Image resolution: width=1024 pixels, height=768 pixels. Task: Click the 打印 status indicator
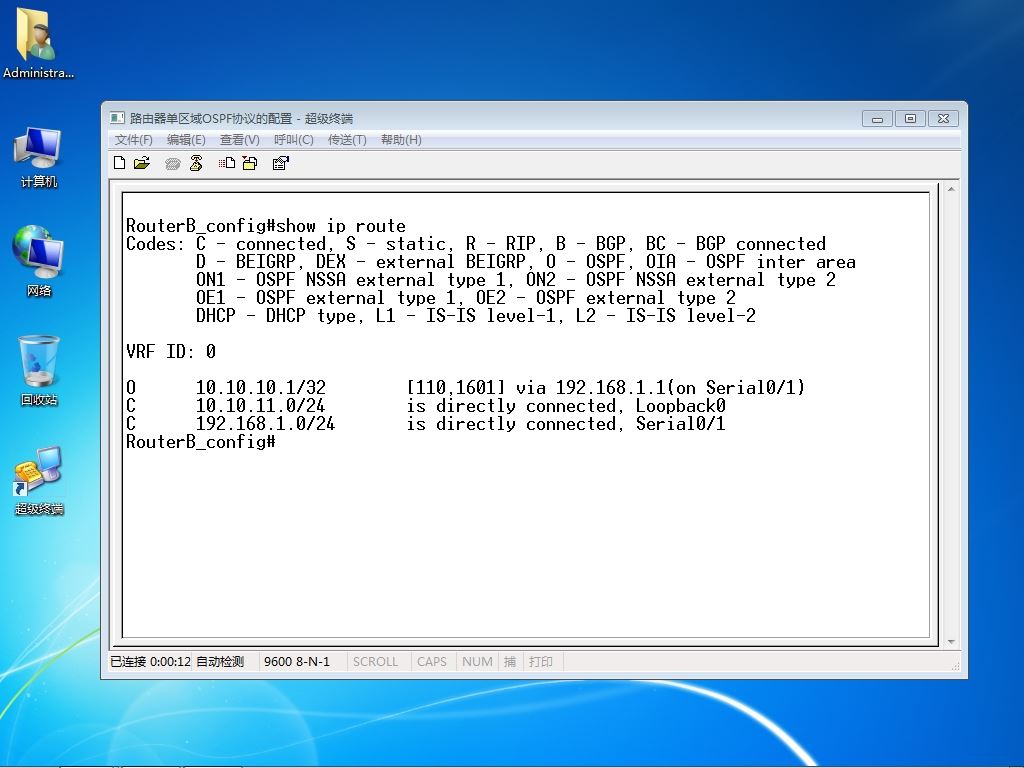point(541,662)
